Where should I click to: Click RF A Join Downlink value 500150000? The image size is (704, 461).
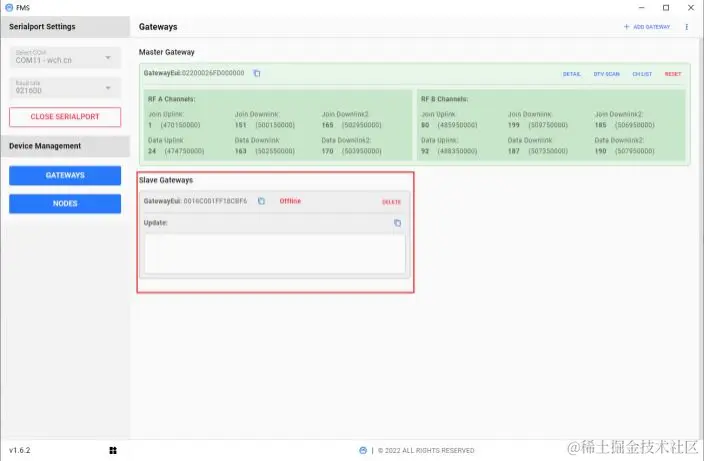click(x=275, y=125)
